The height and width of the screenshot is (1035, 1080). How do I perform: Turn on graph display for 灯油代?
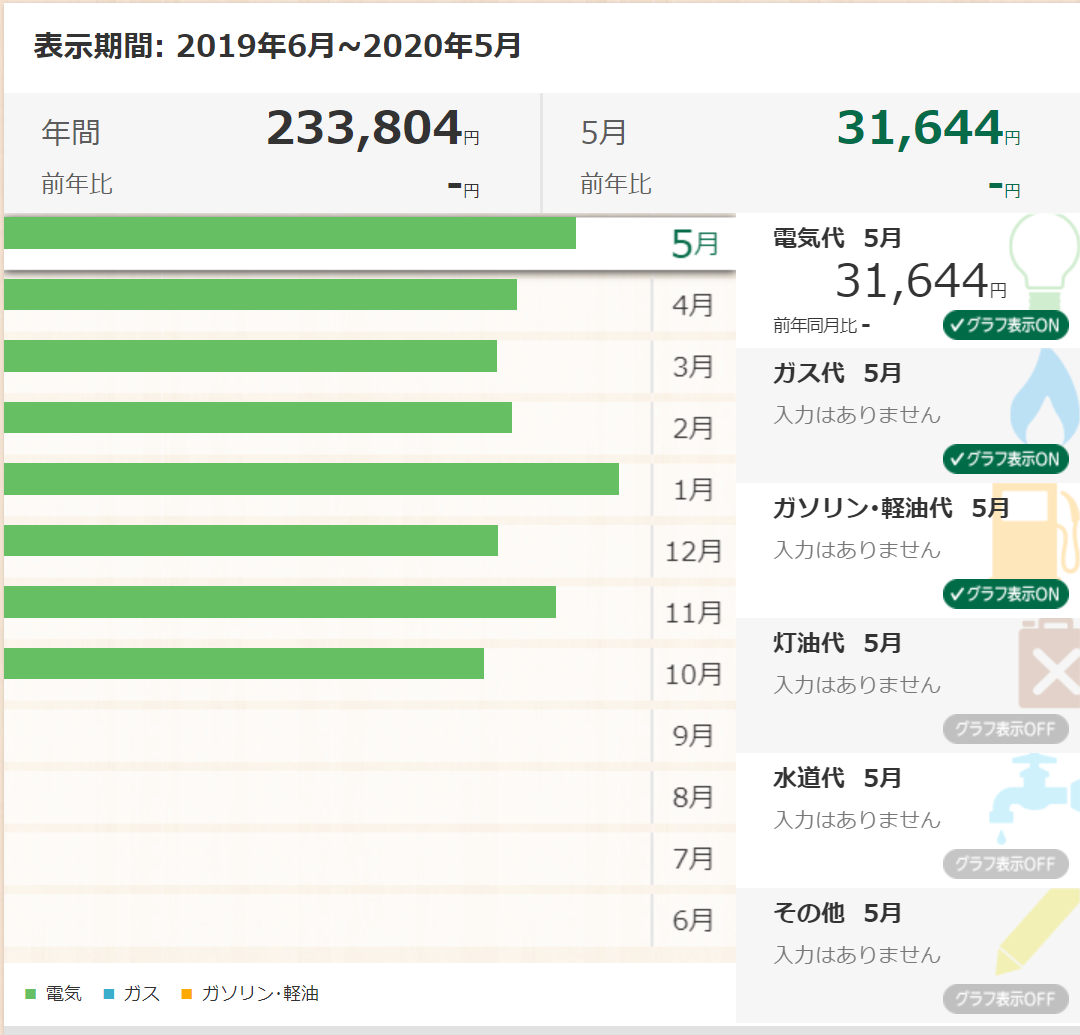point(1006,729)
